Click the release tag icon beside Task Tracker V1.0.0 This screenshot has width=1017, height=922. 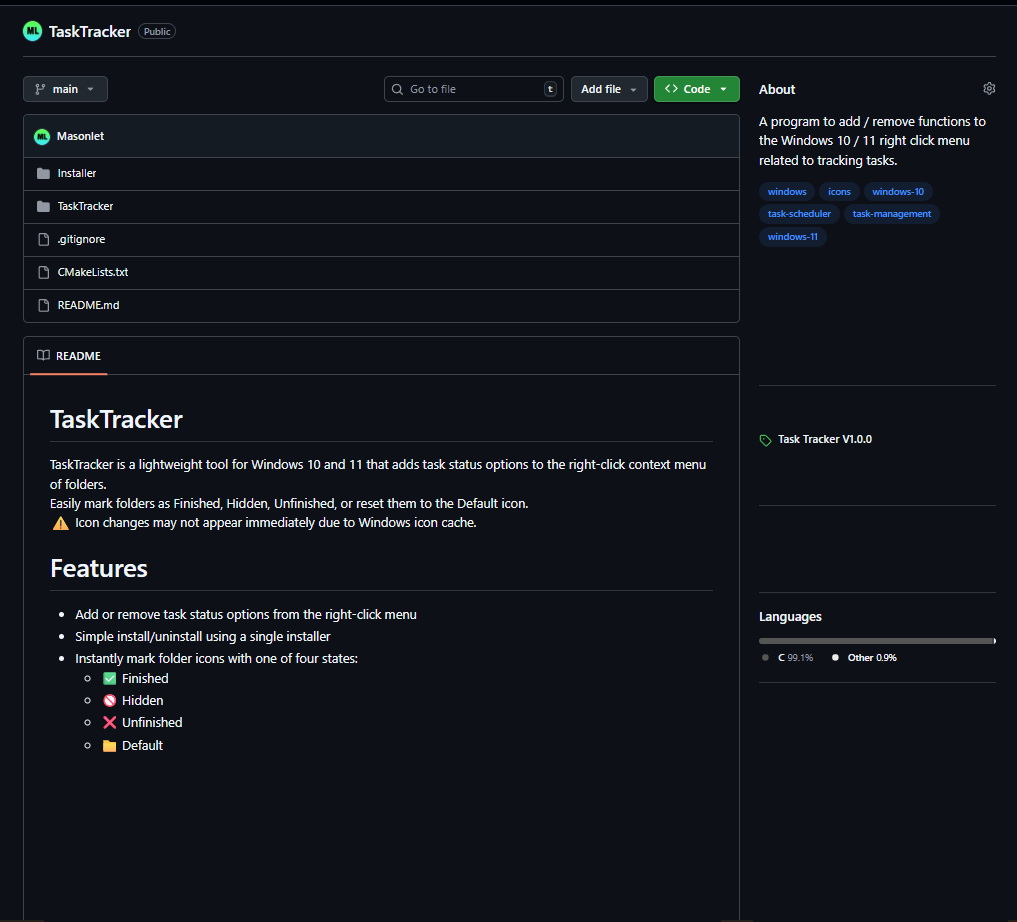point(766,440)
